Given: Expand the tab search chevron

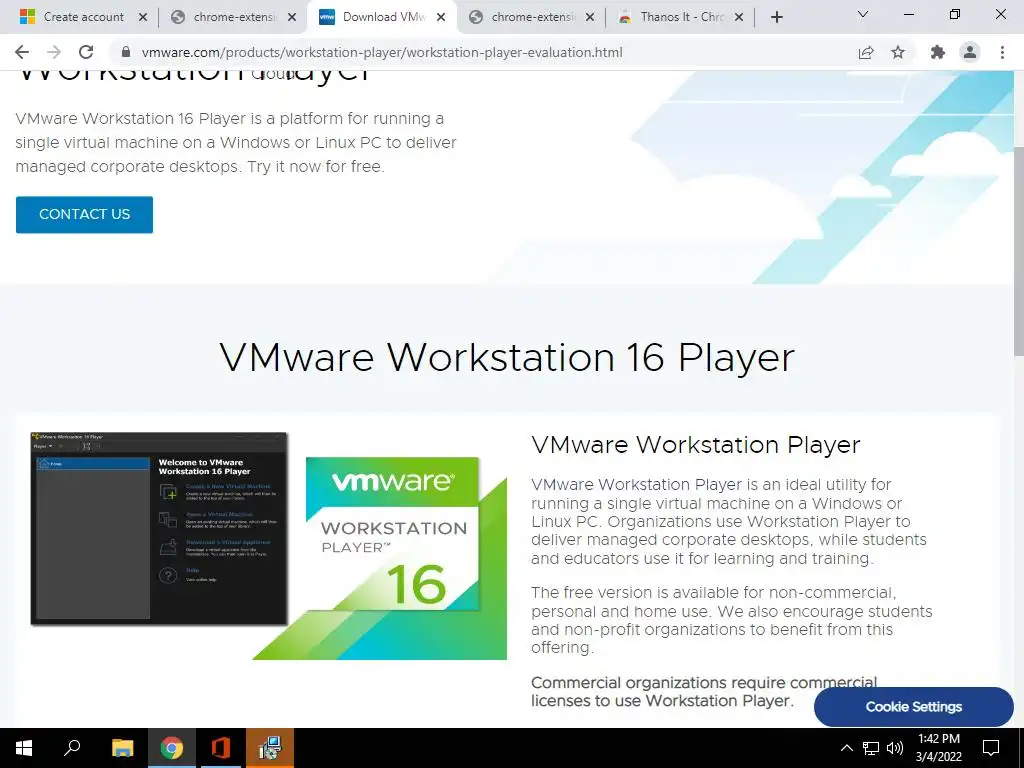Looking at the screenshot, I should pyautogui.click(x=863, y=14).
